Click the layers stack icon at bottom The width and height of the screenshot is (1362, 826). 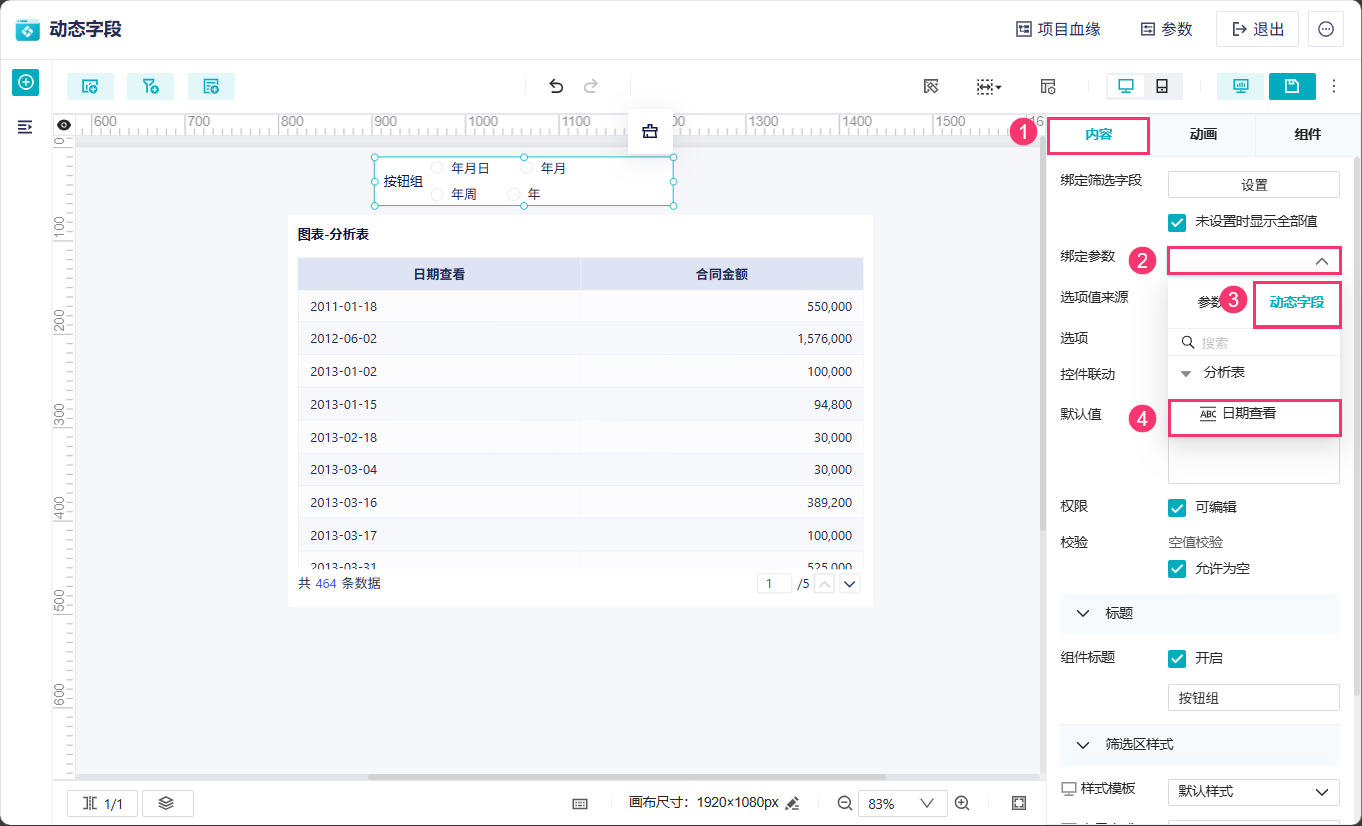167,803
